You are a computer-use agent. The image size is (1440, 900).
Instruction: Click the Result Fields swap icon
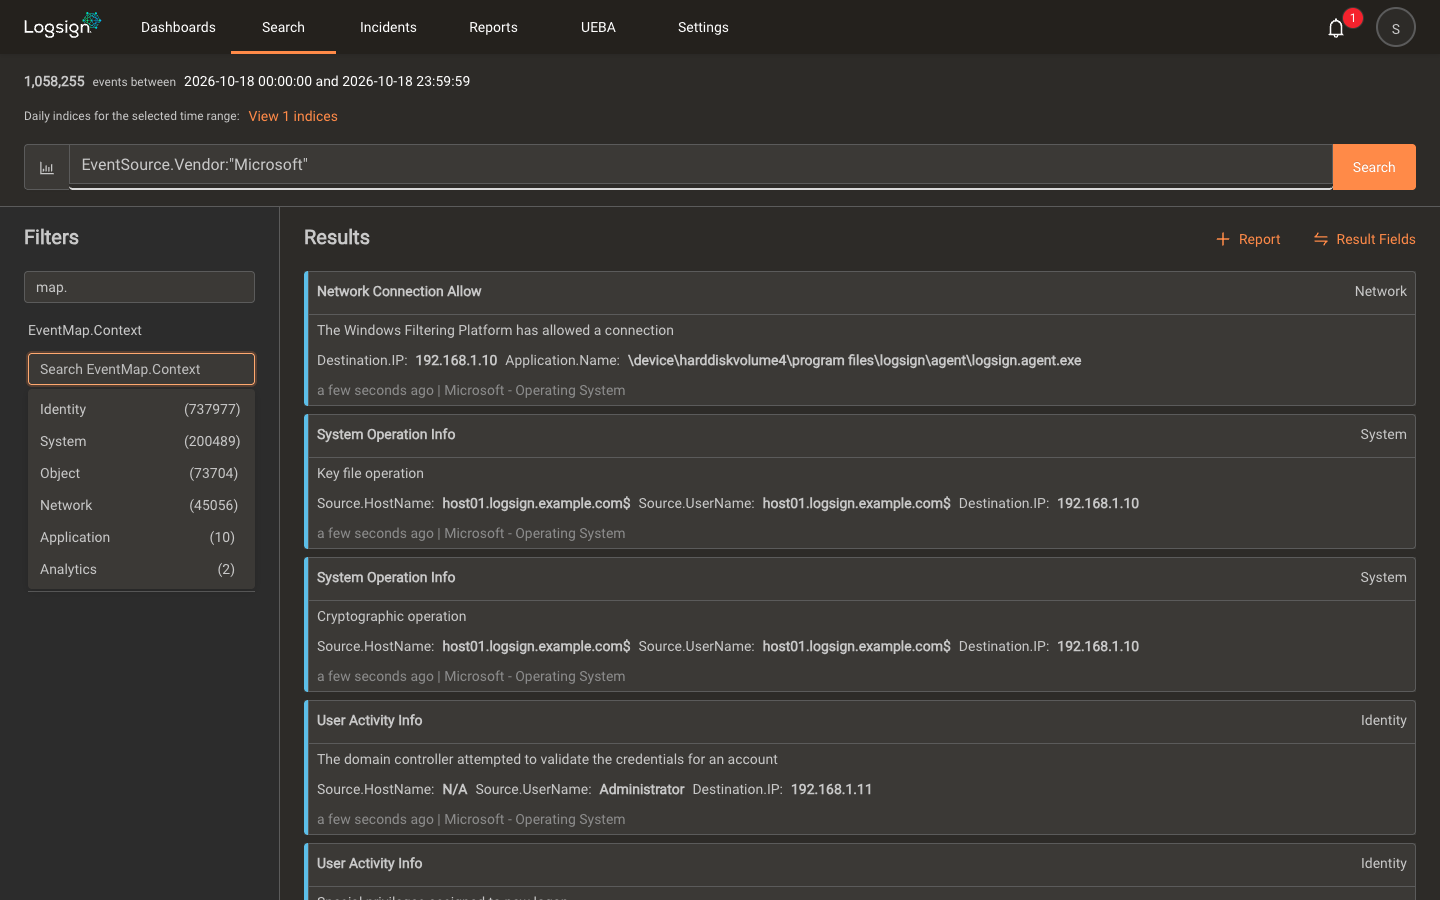(x=1321, y=239)
